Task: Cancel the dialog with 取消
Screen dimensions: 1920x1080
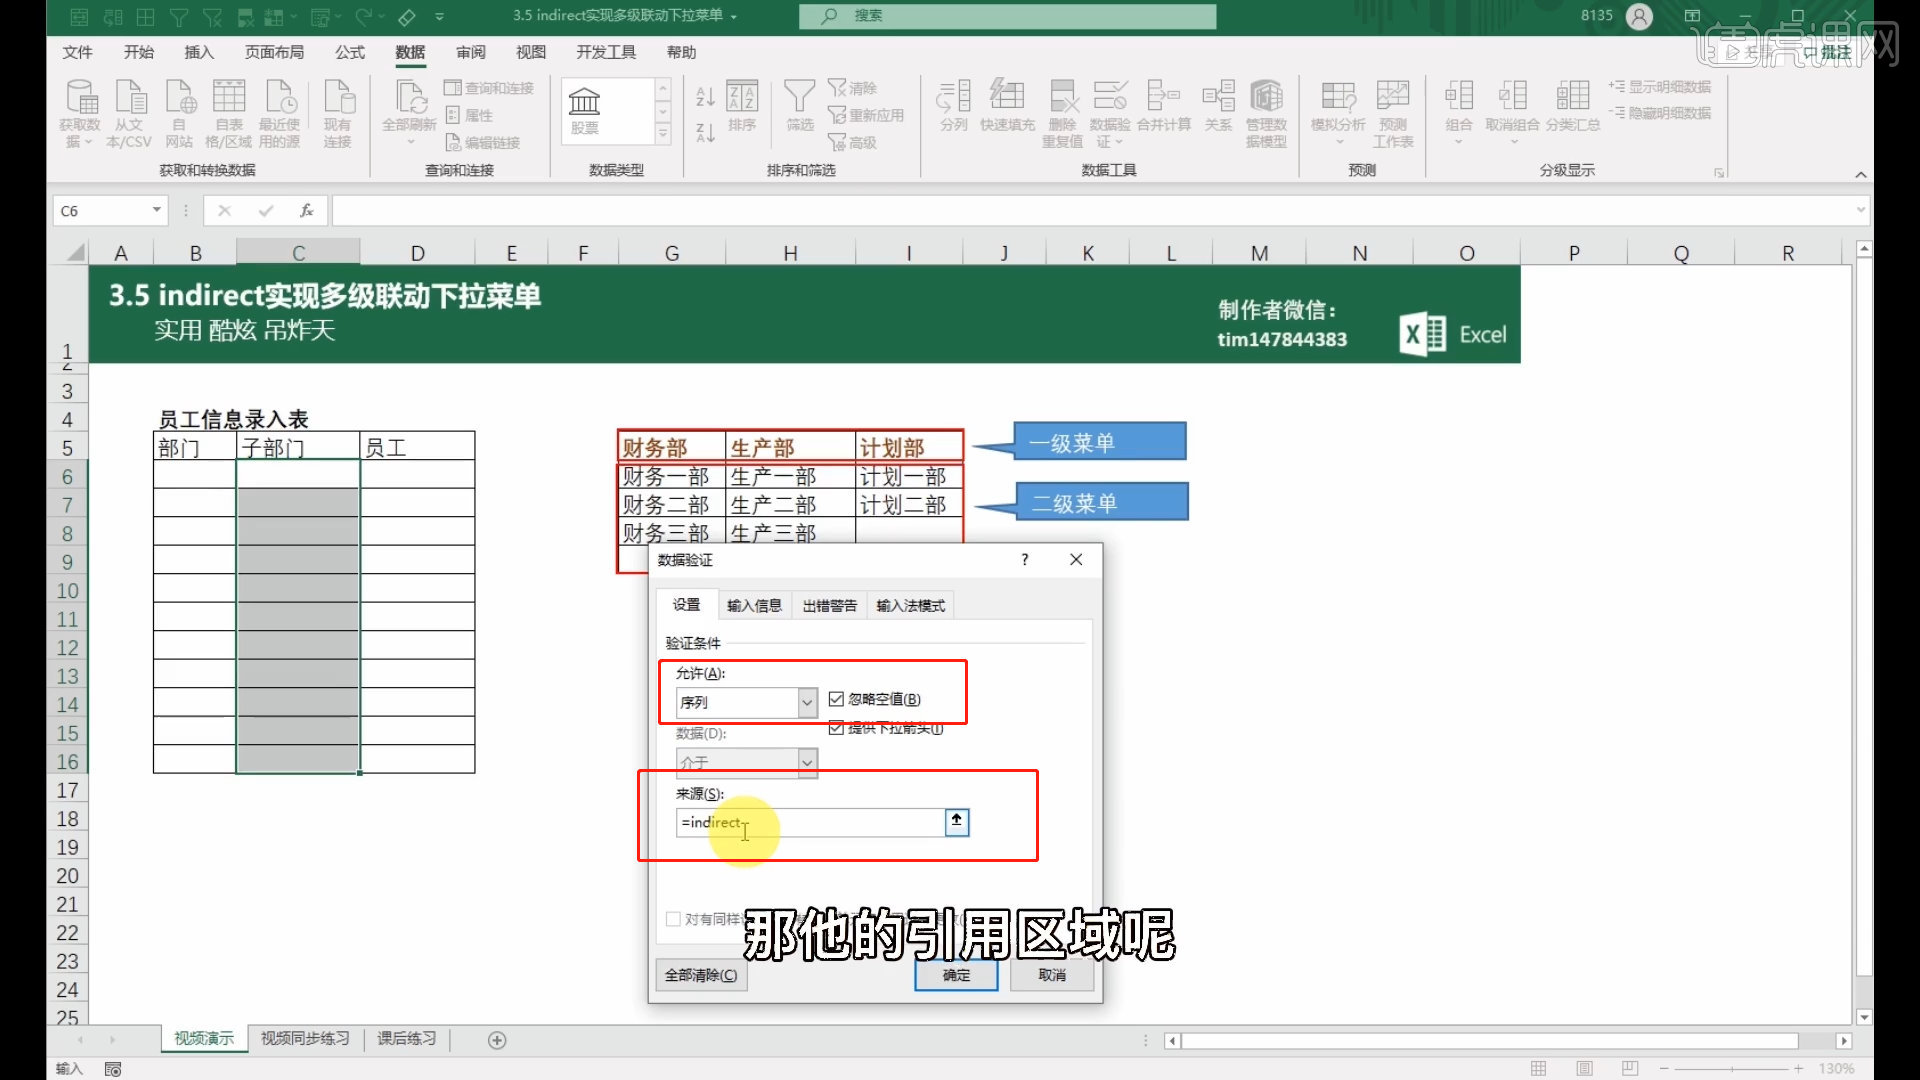Action: pos(1052,975)
